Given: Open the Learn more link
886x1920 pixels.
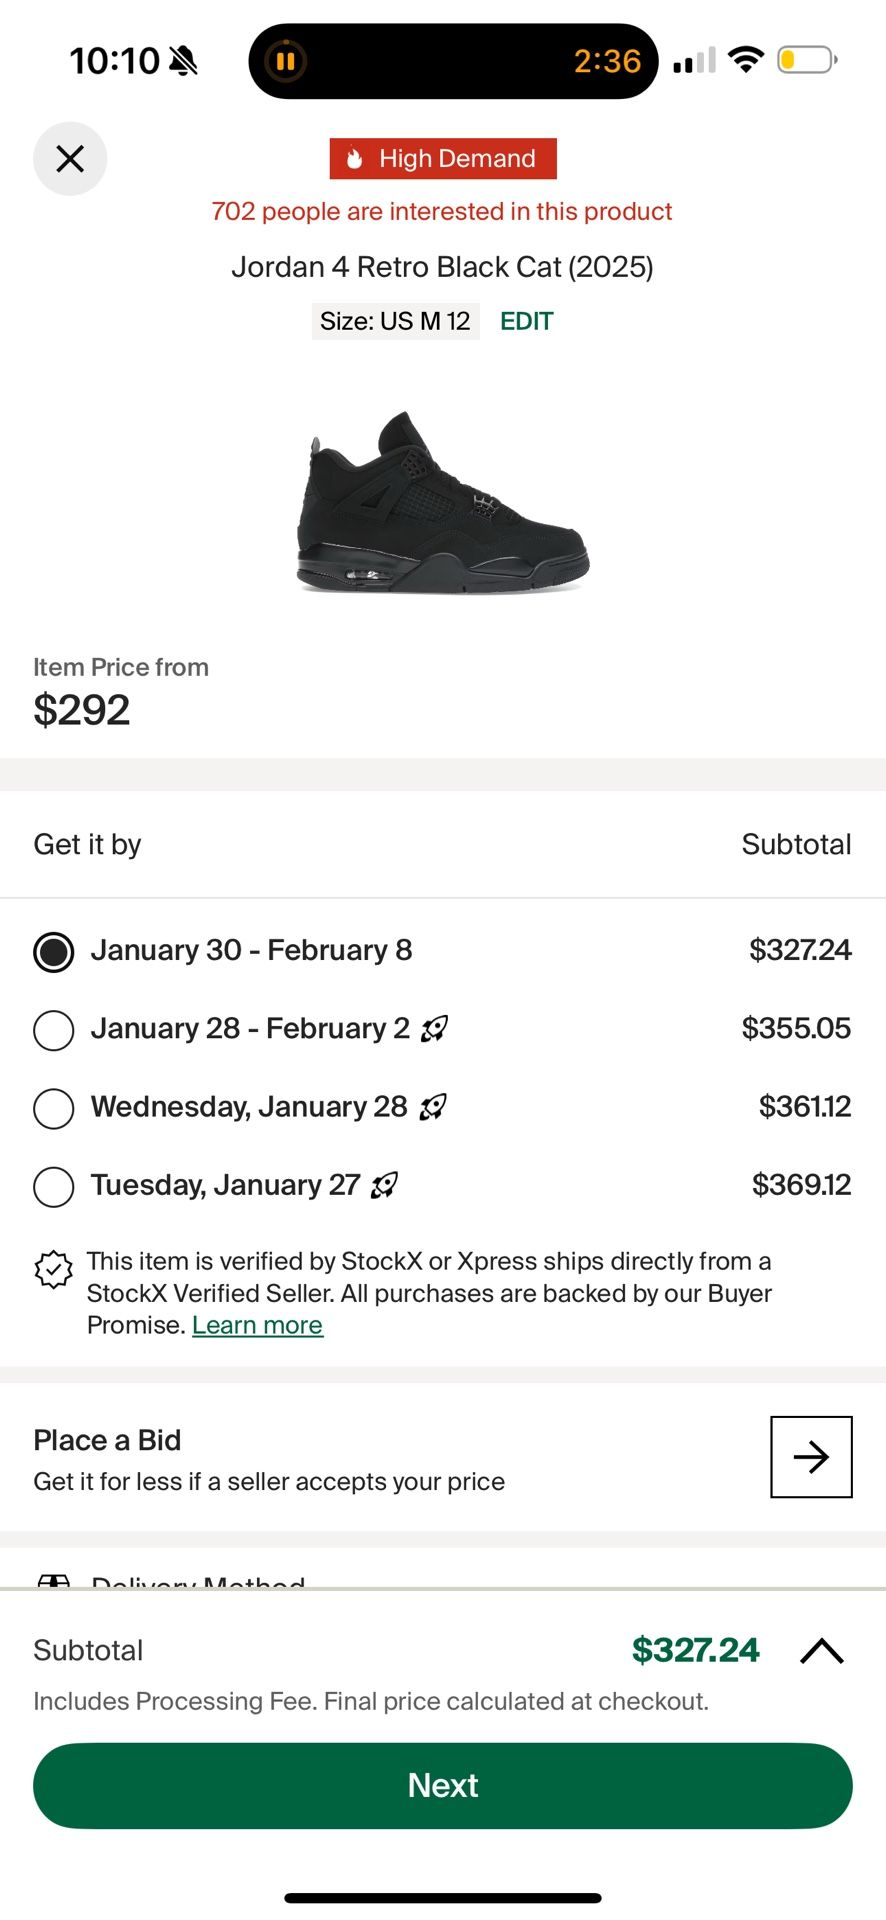Looking at the screenshot, I should click(x=257, y=1325).
